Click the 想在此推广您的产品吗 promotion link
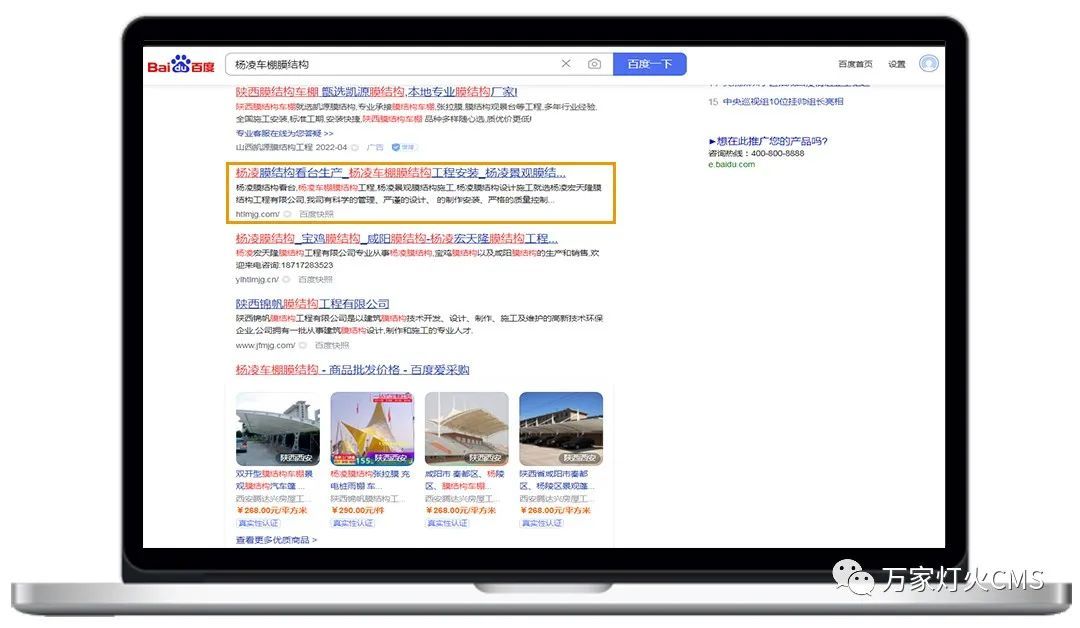Image resolution: width=1080 pixels, height=628 pixels. point(768,141)
